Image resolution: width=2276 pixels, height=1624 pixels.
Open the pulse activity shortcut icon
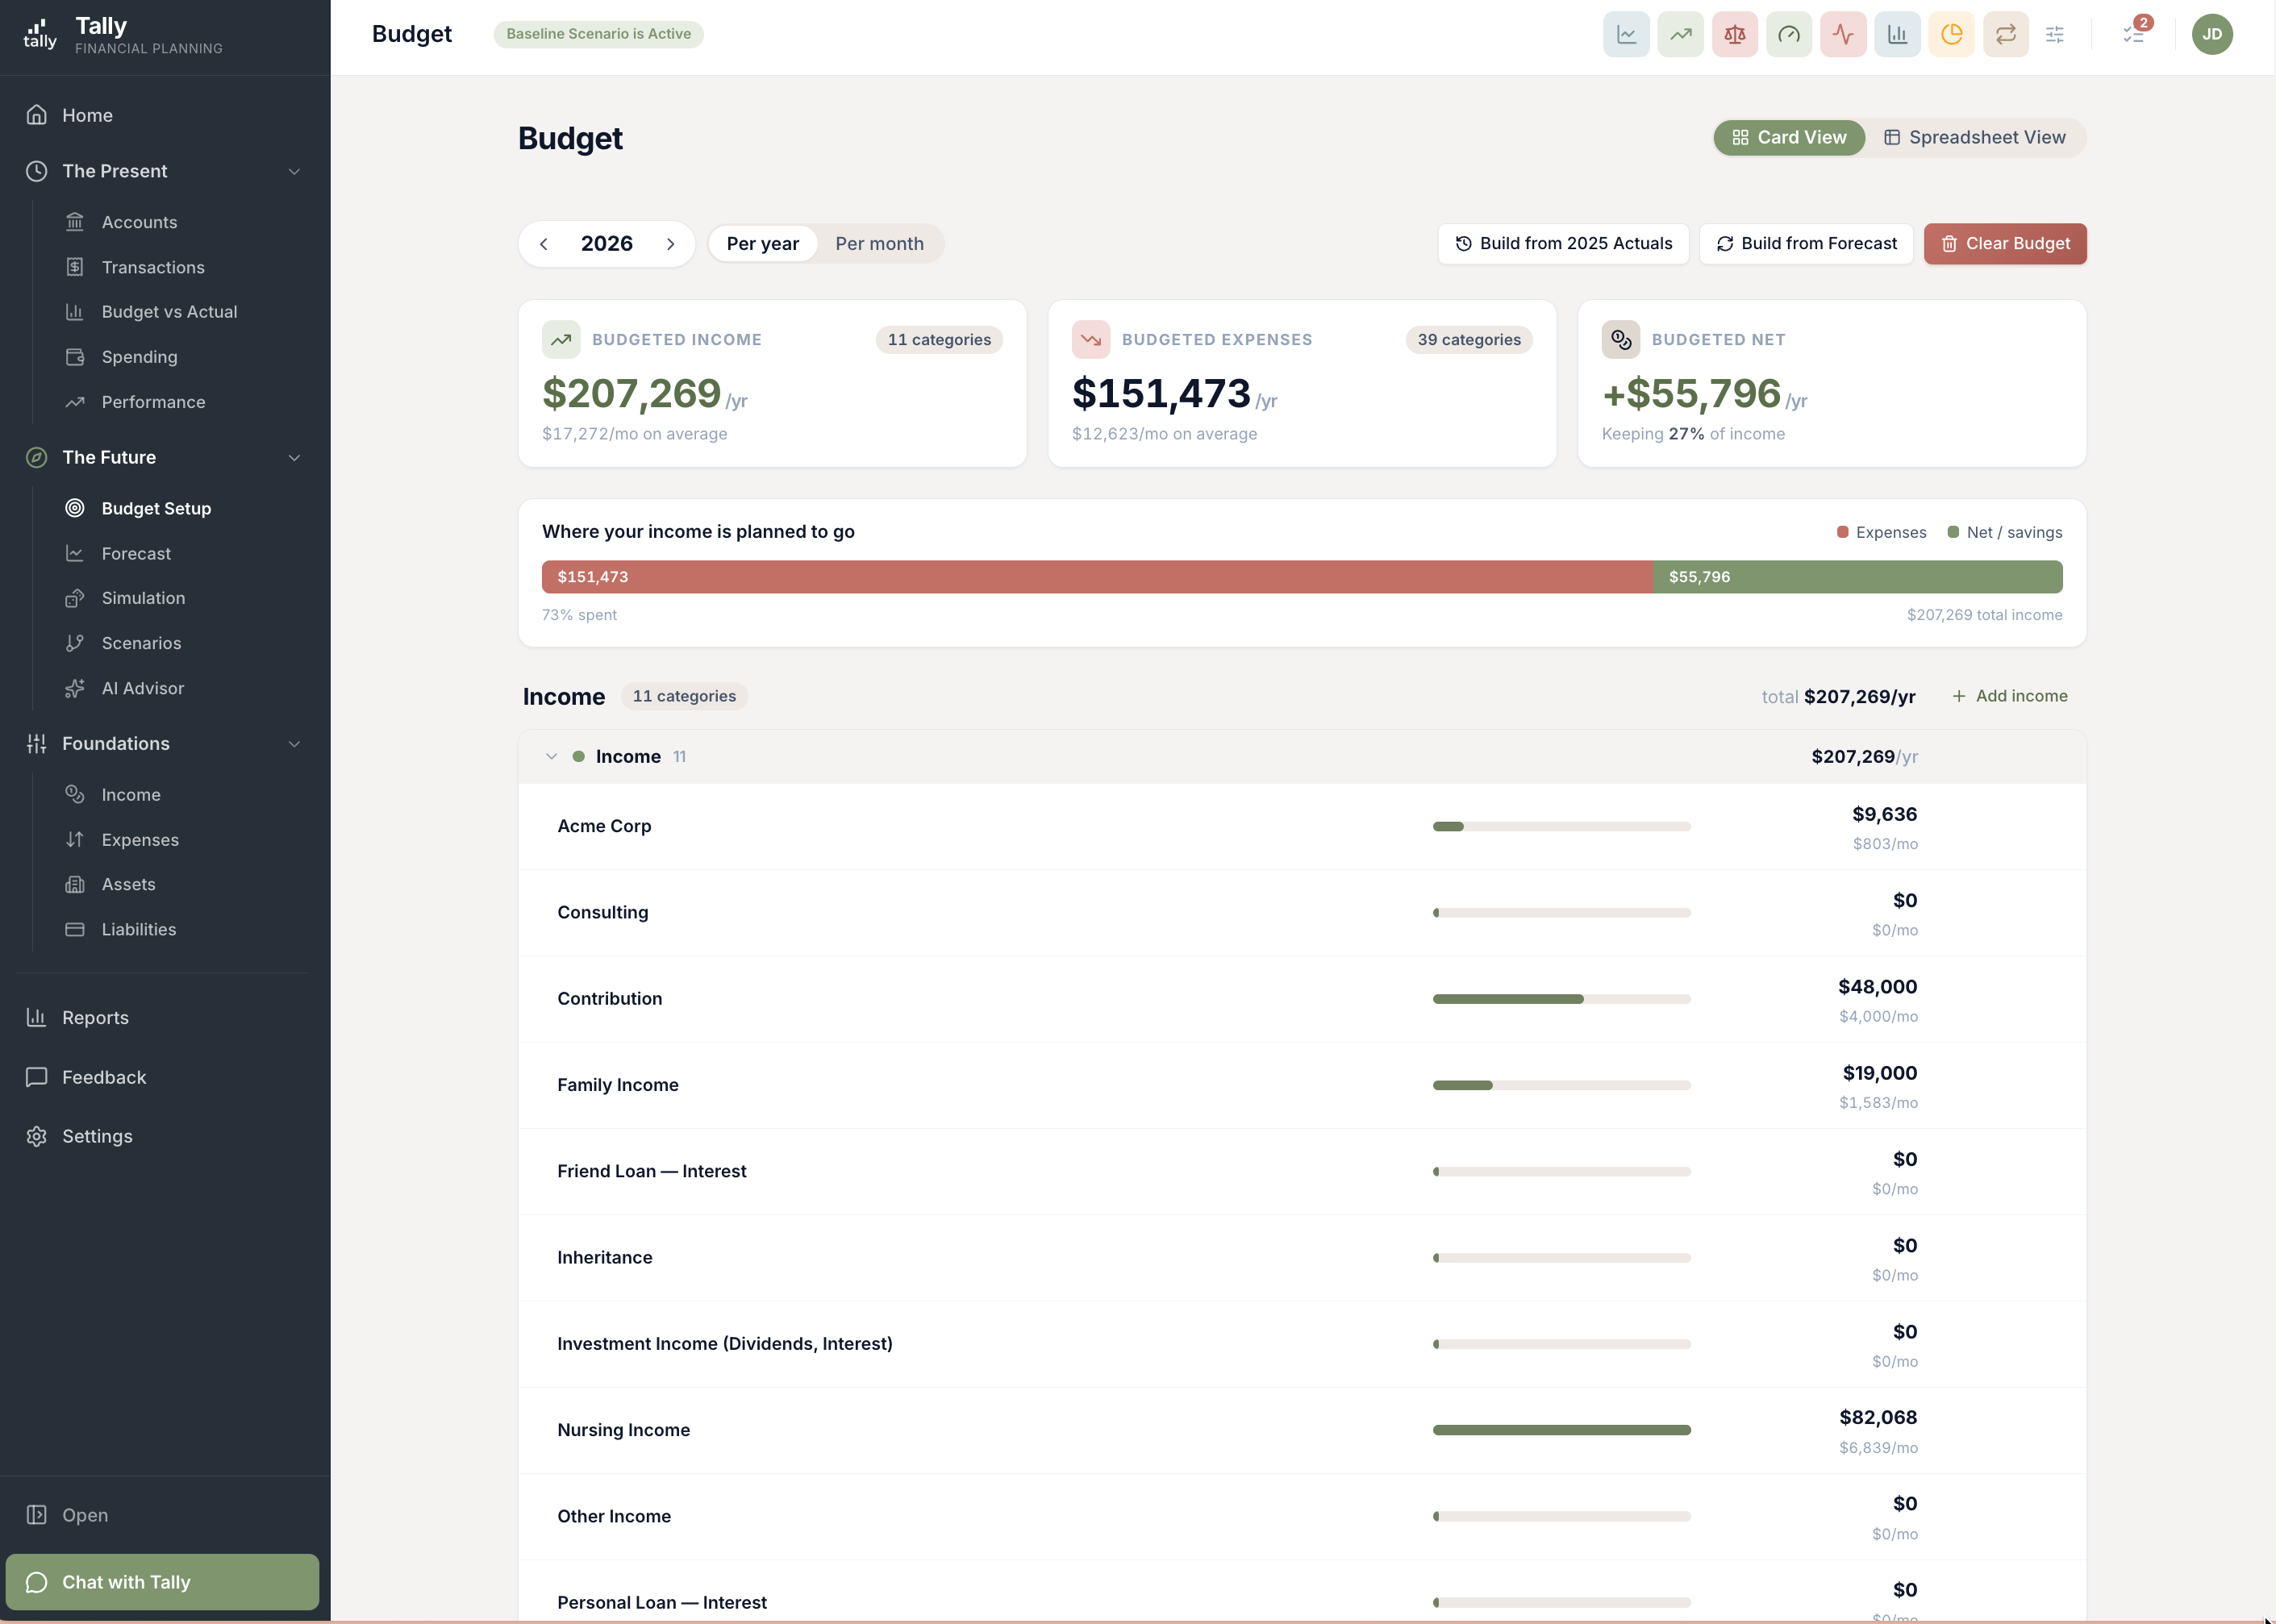1843,34
